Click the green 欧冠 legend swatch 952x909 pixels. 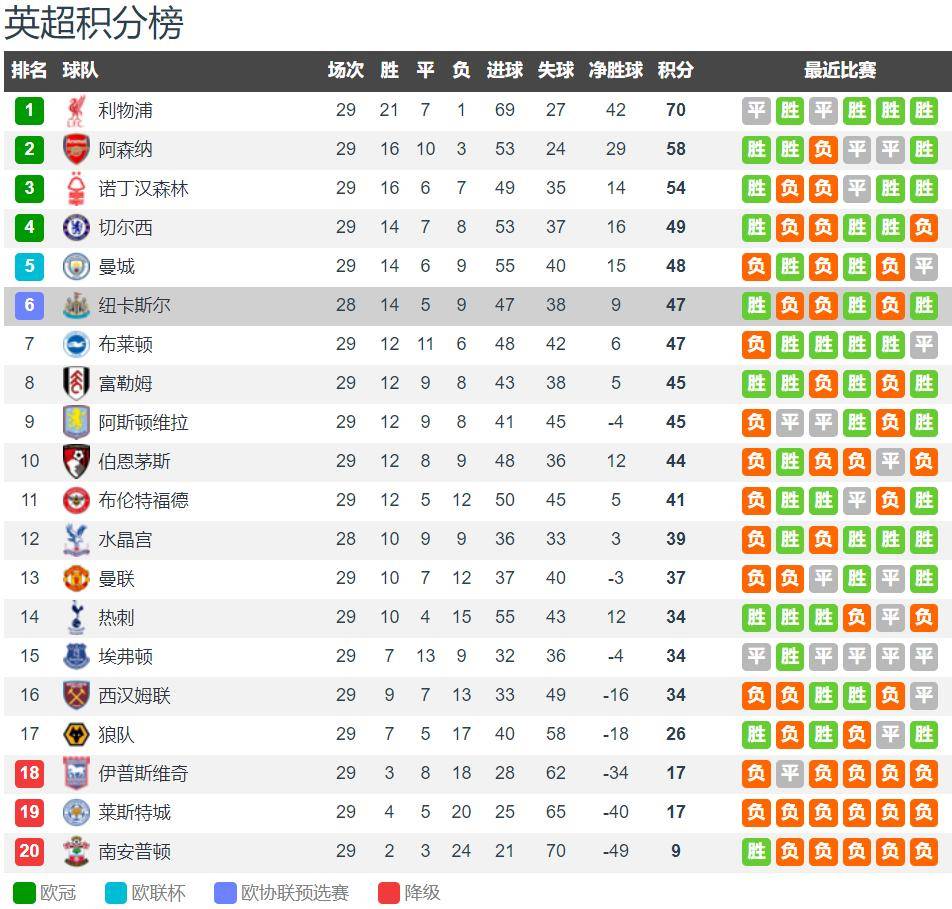(x=25, y=893)
